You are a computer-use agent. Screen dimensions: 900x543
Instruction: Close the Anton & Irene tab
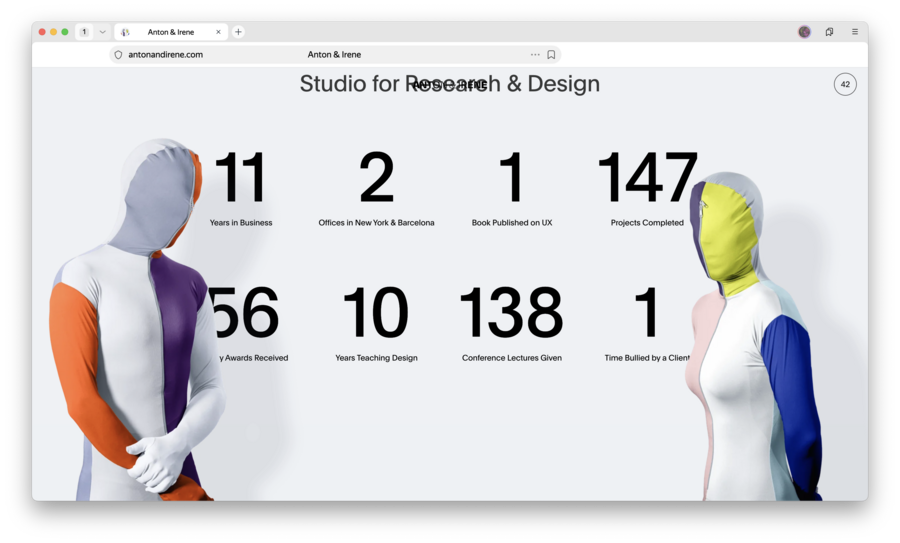click(218, 32)
